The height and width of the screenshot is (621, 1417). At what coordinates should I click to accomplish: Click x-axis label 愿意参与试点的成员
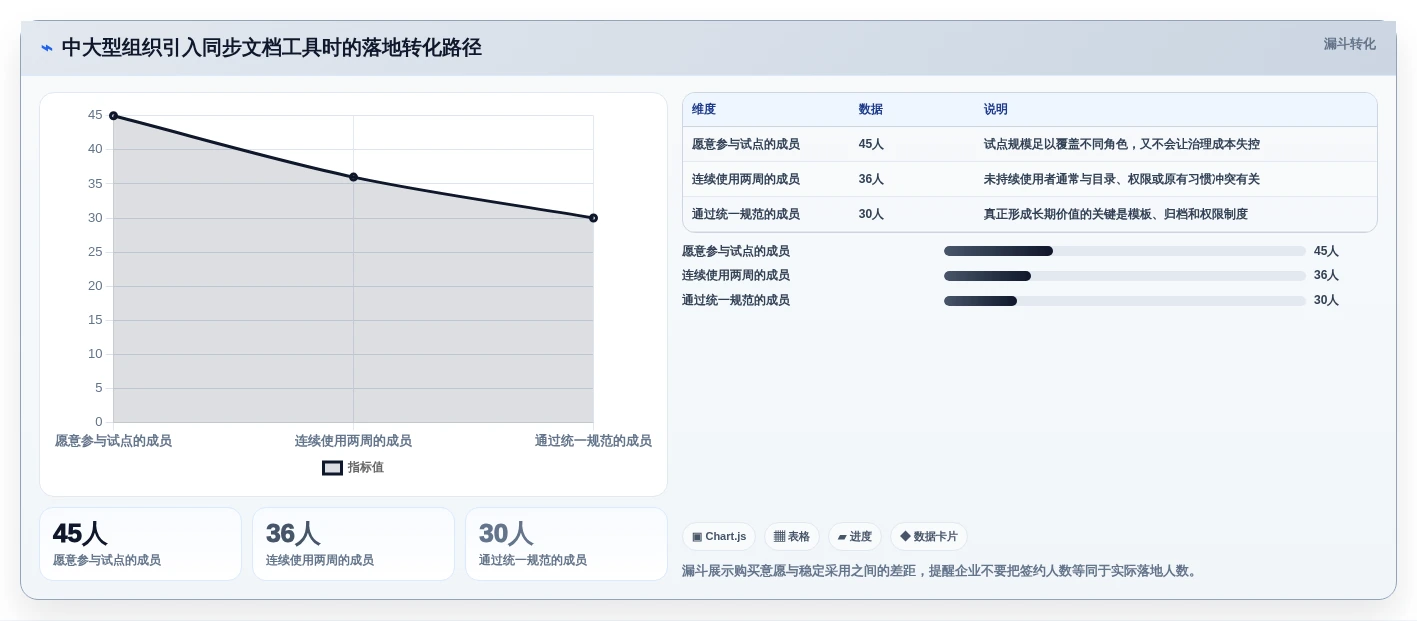click(113, 441)
